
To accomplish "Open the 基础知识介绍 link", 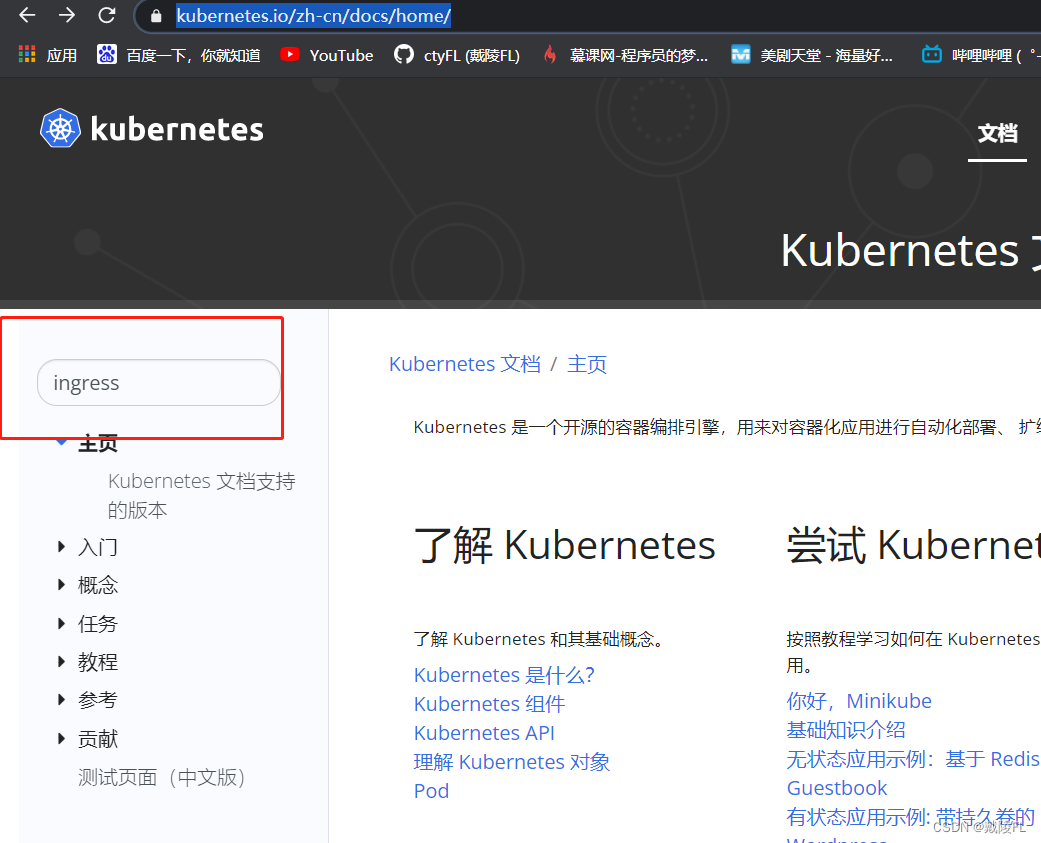I will pos(846,730).
